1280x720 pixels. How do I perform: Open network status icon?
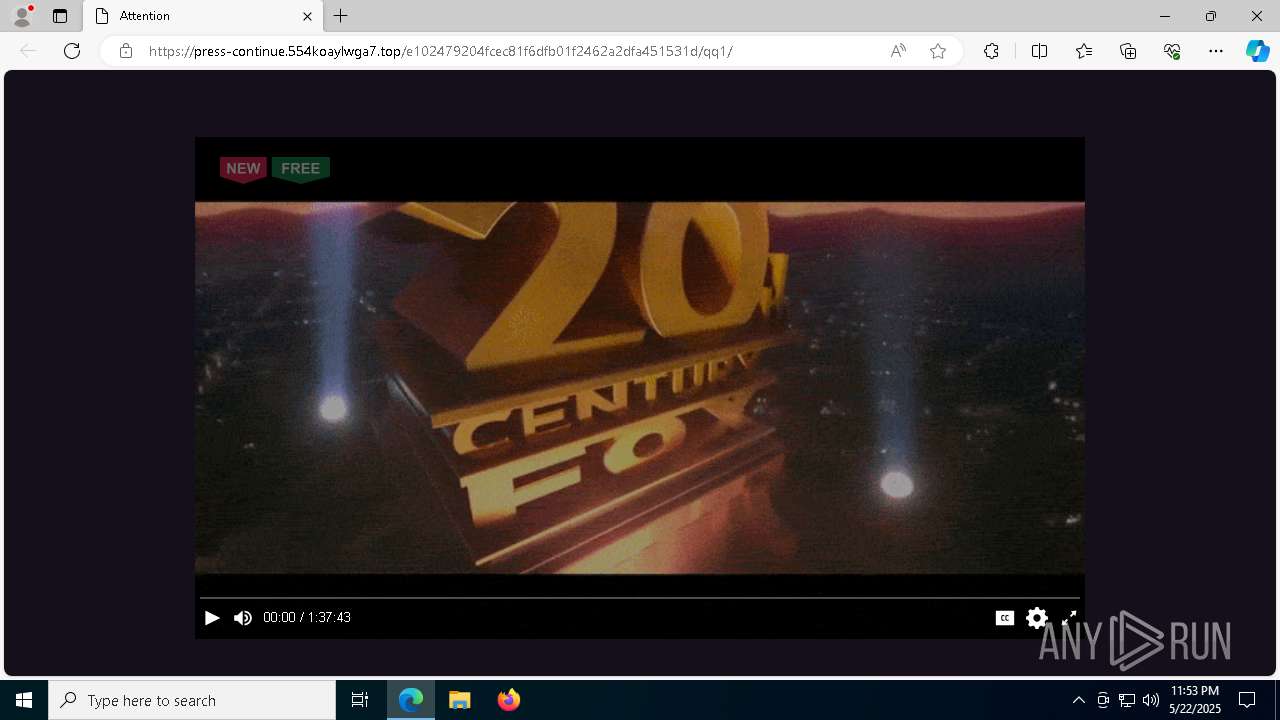(1127, 700)
